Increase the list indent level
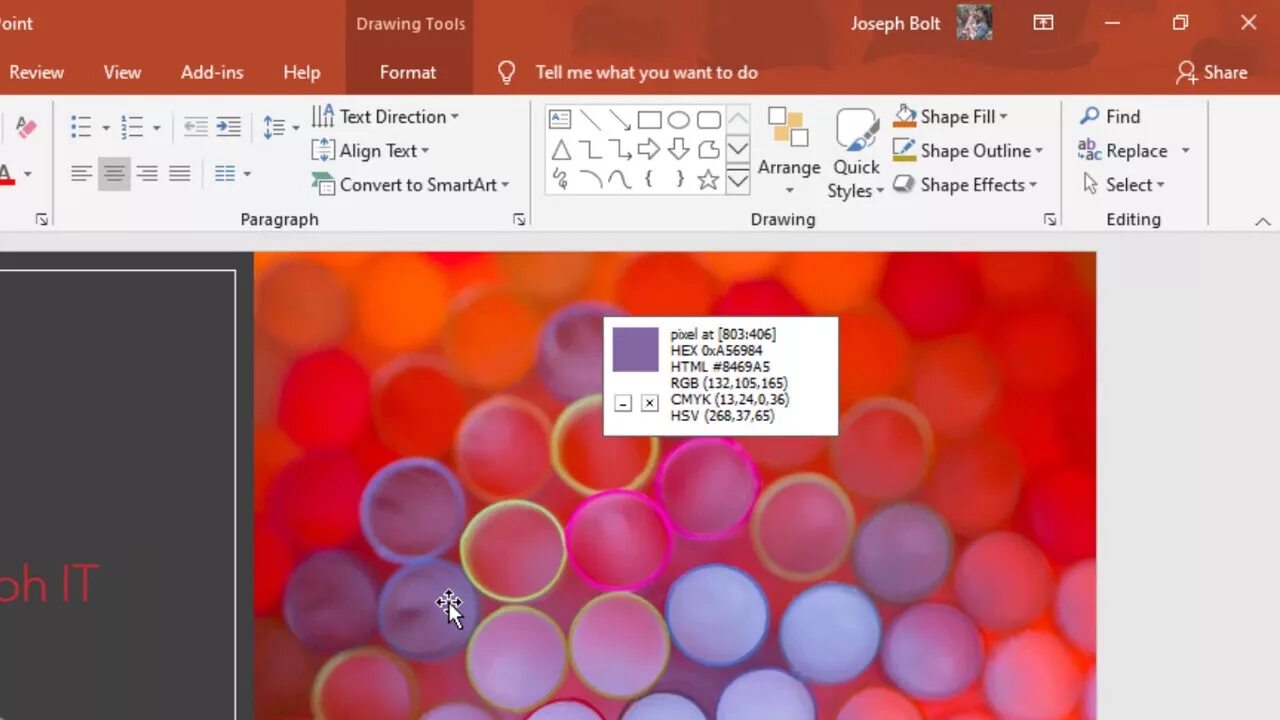Screen dimensions: 1280x720 (x=229, y=127)
